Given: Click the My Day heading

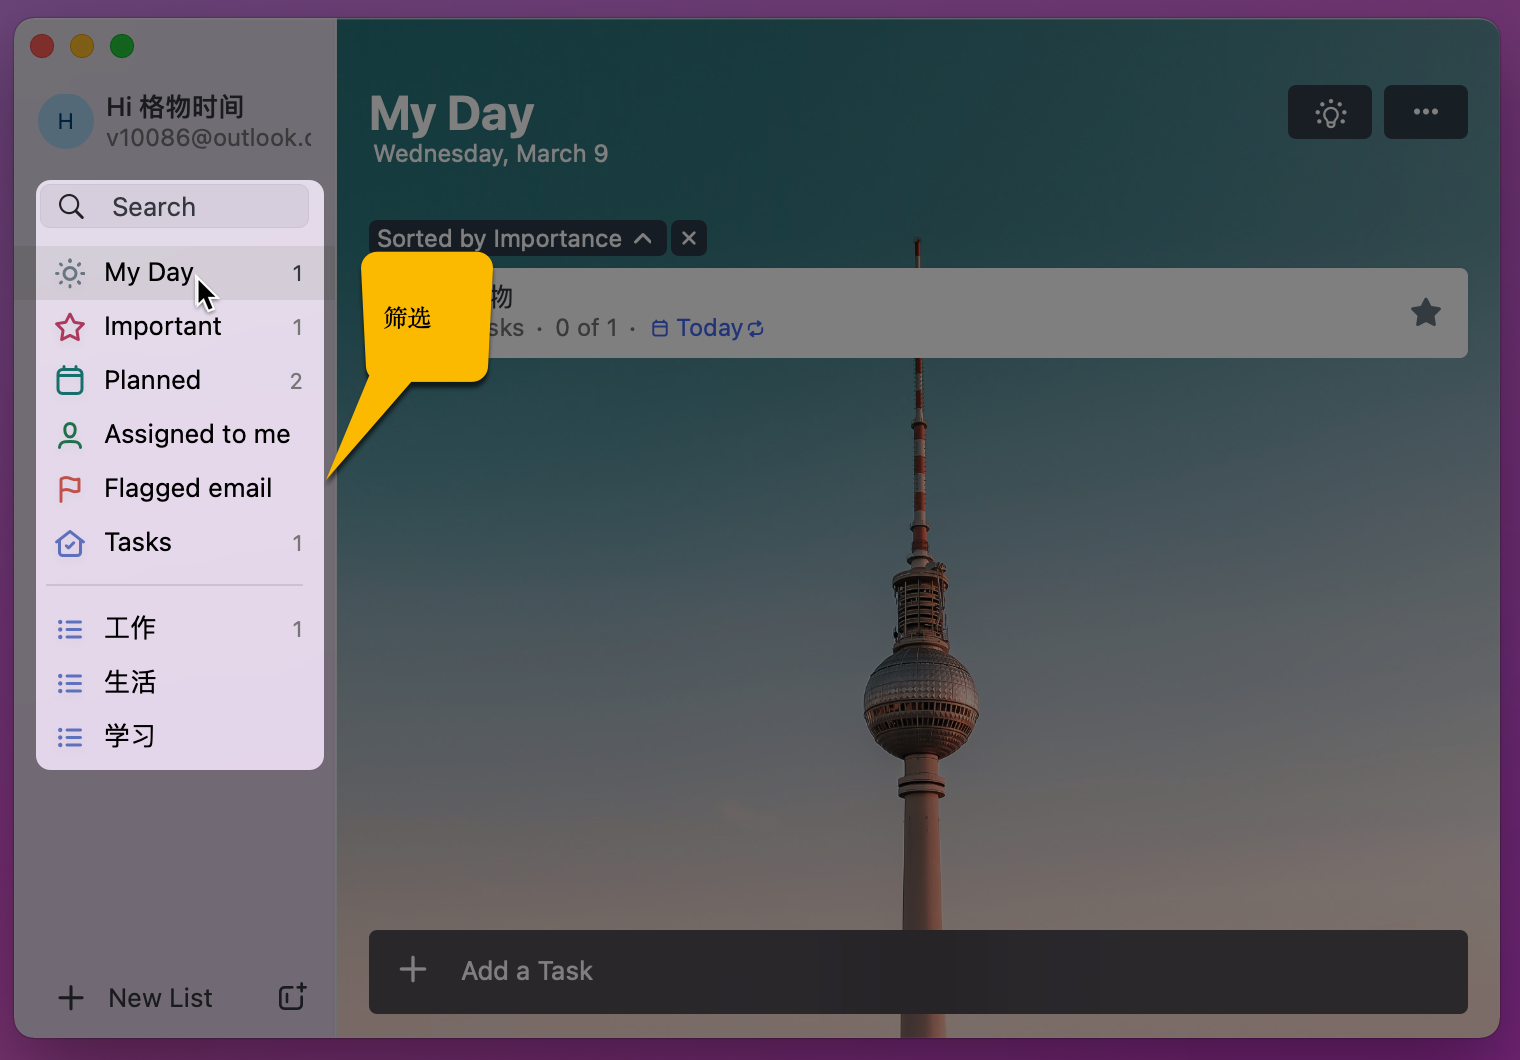Looking at the screenshot, I should [452, 113].
